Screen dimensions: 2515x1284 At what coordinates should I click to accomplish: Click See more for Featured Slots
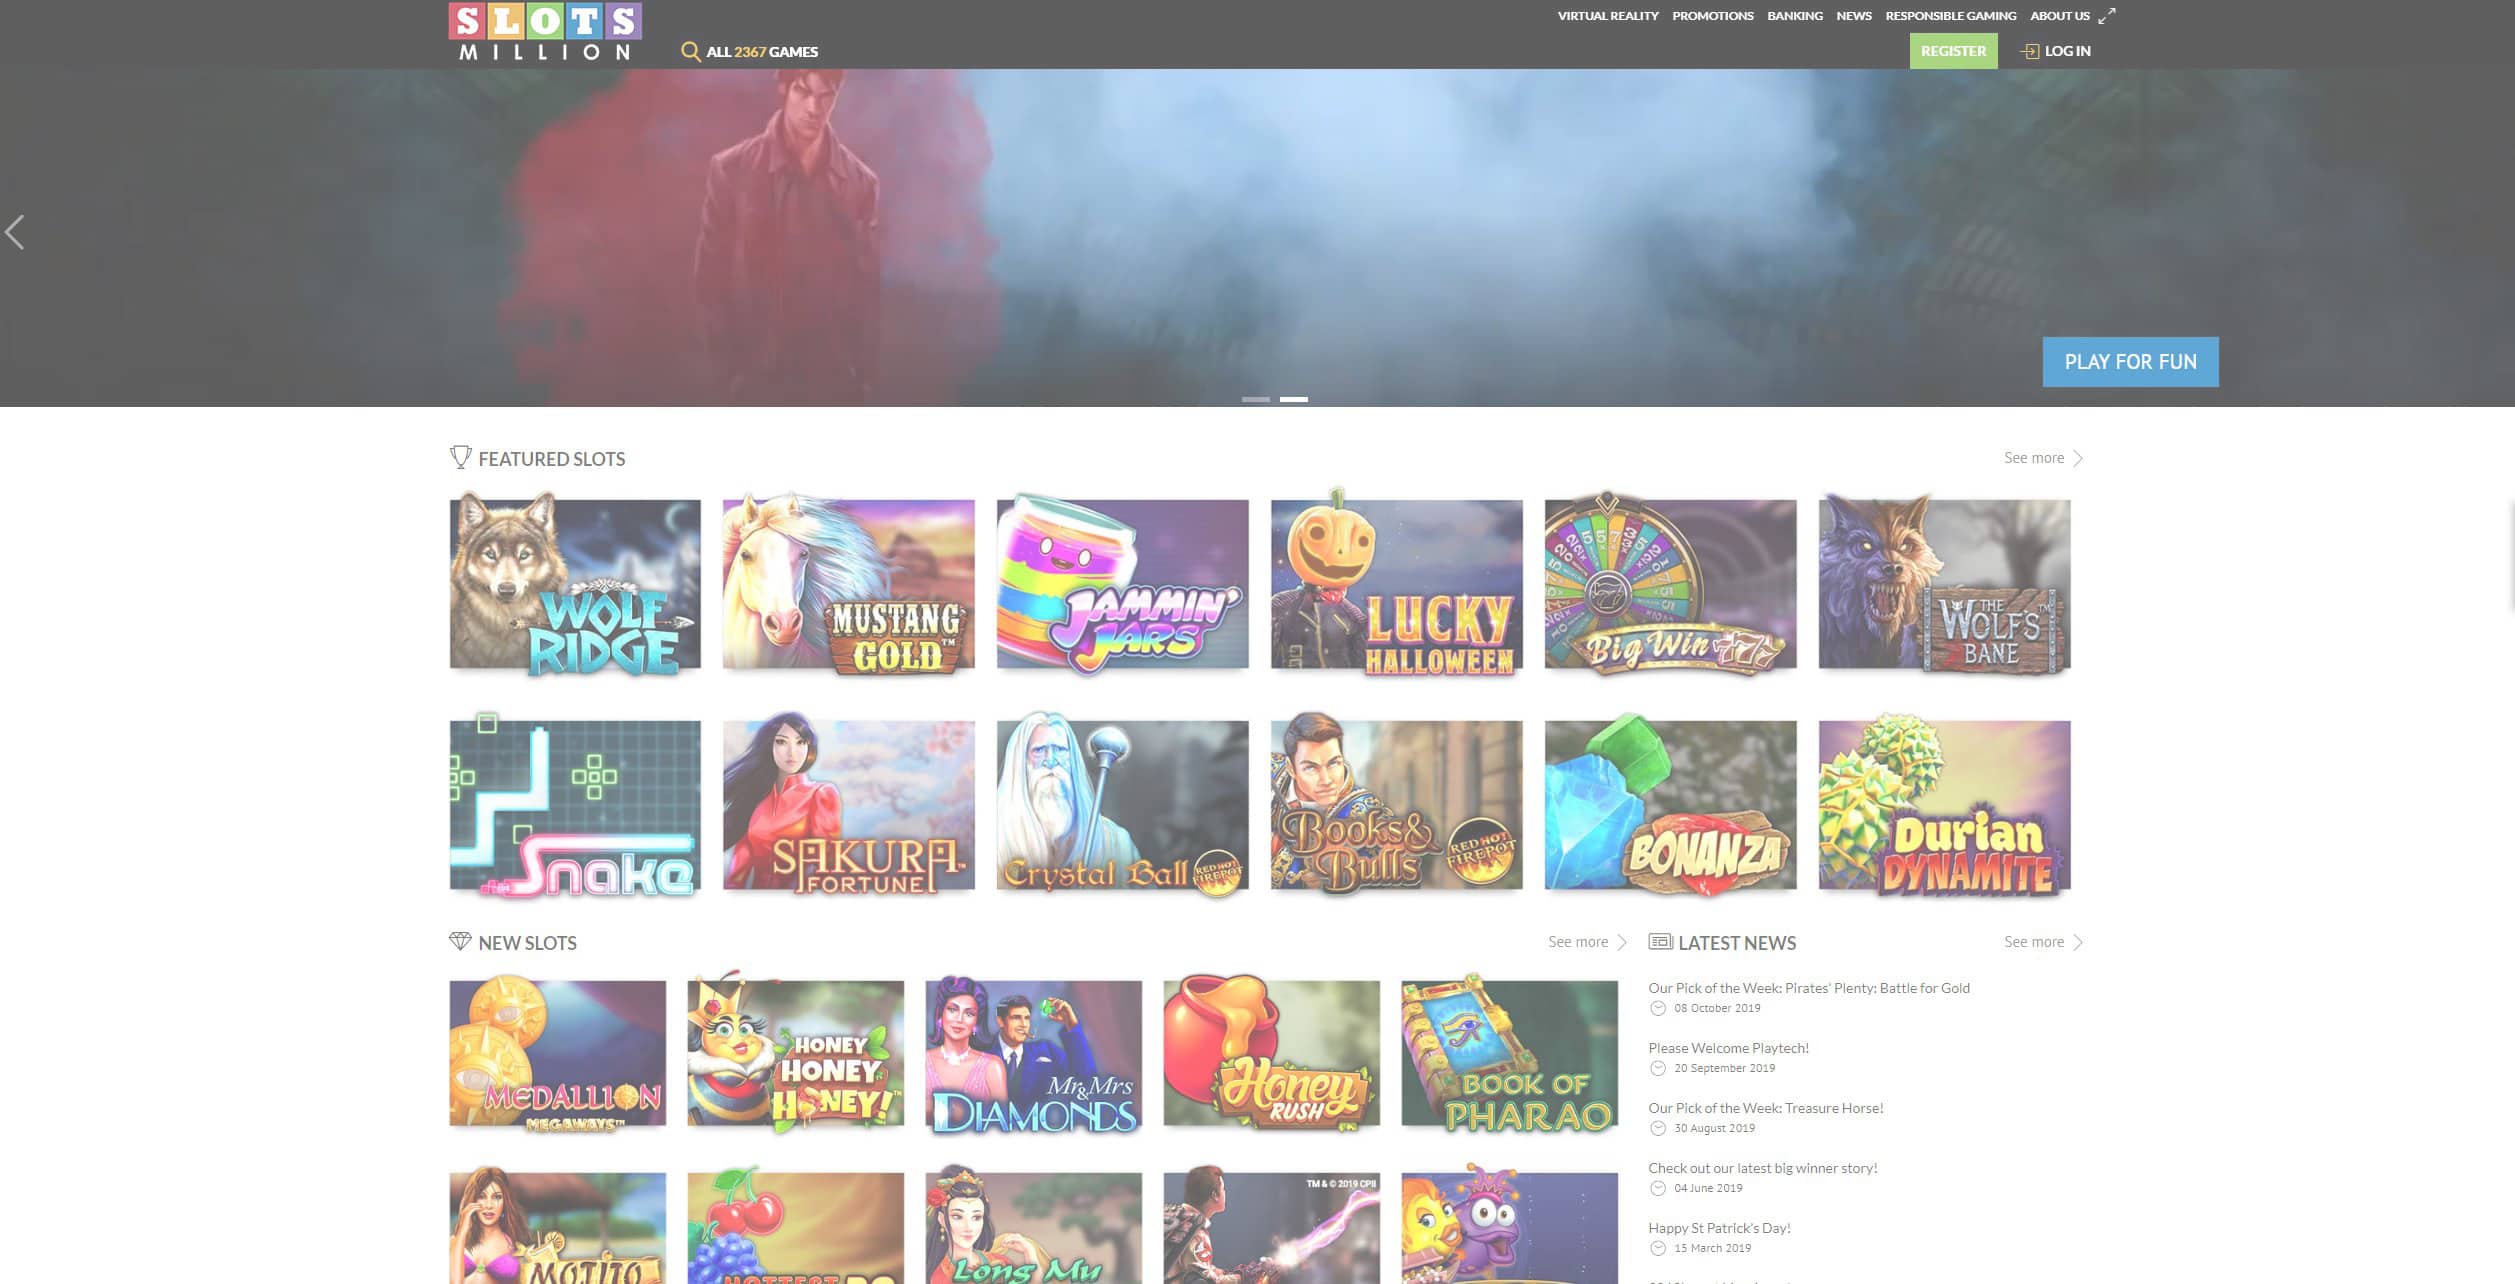pyautogui.click(x=2033, y=458)
